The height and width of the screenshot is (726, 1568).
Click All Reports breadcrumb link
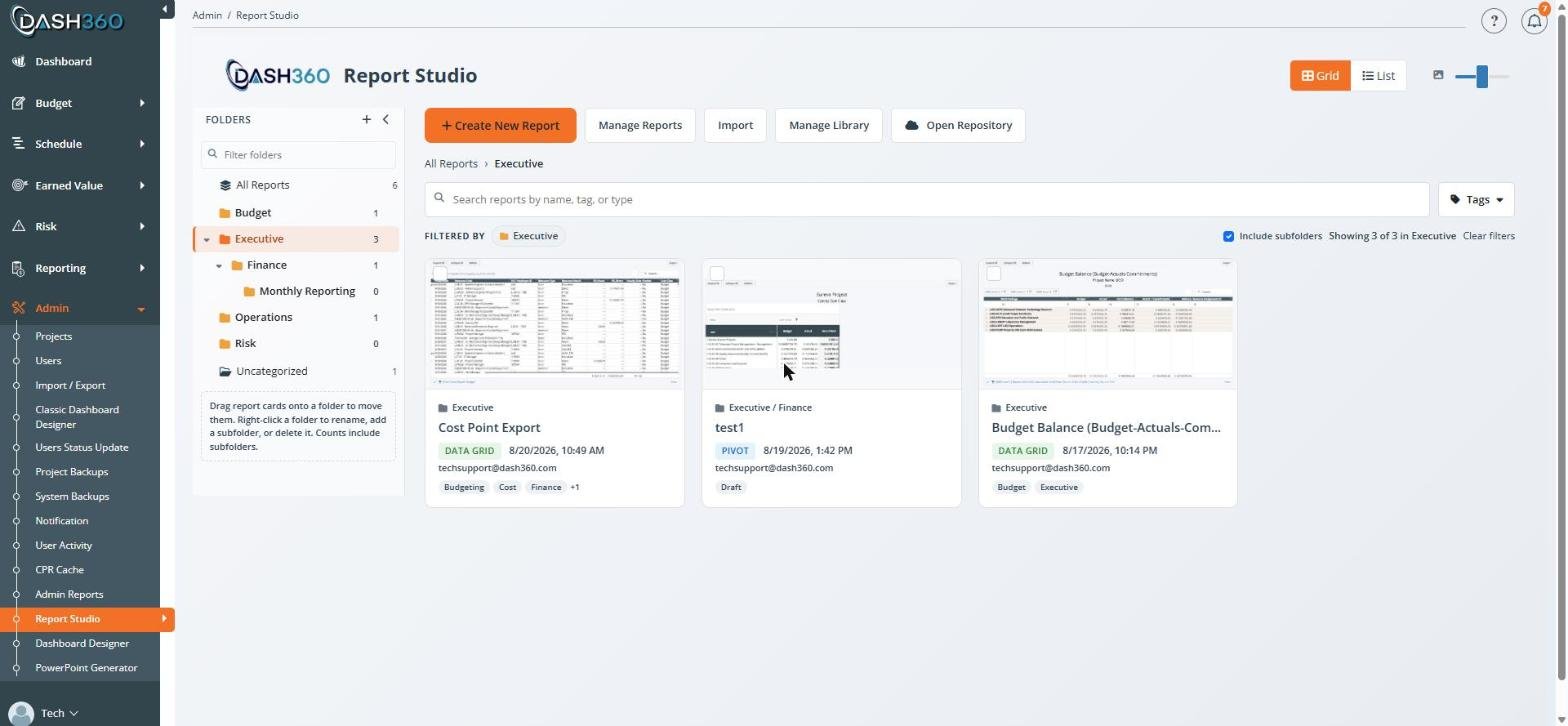pos(451,164)
